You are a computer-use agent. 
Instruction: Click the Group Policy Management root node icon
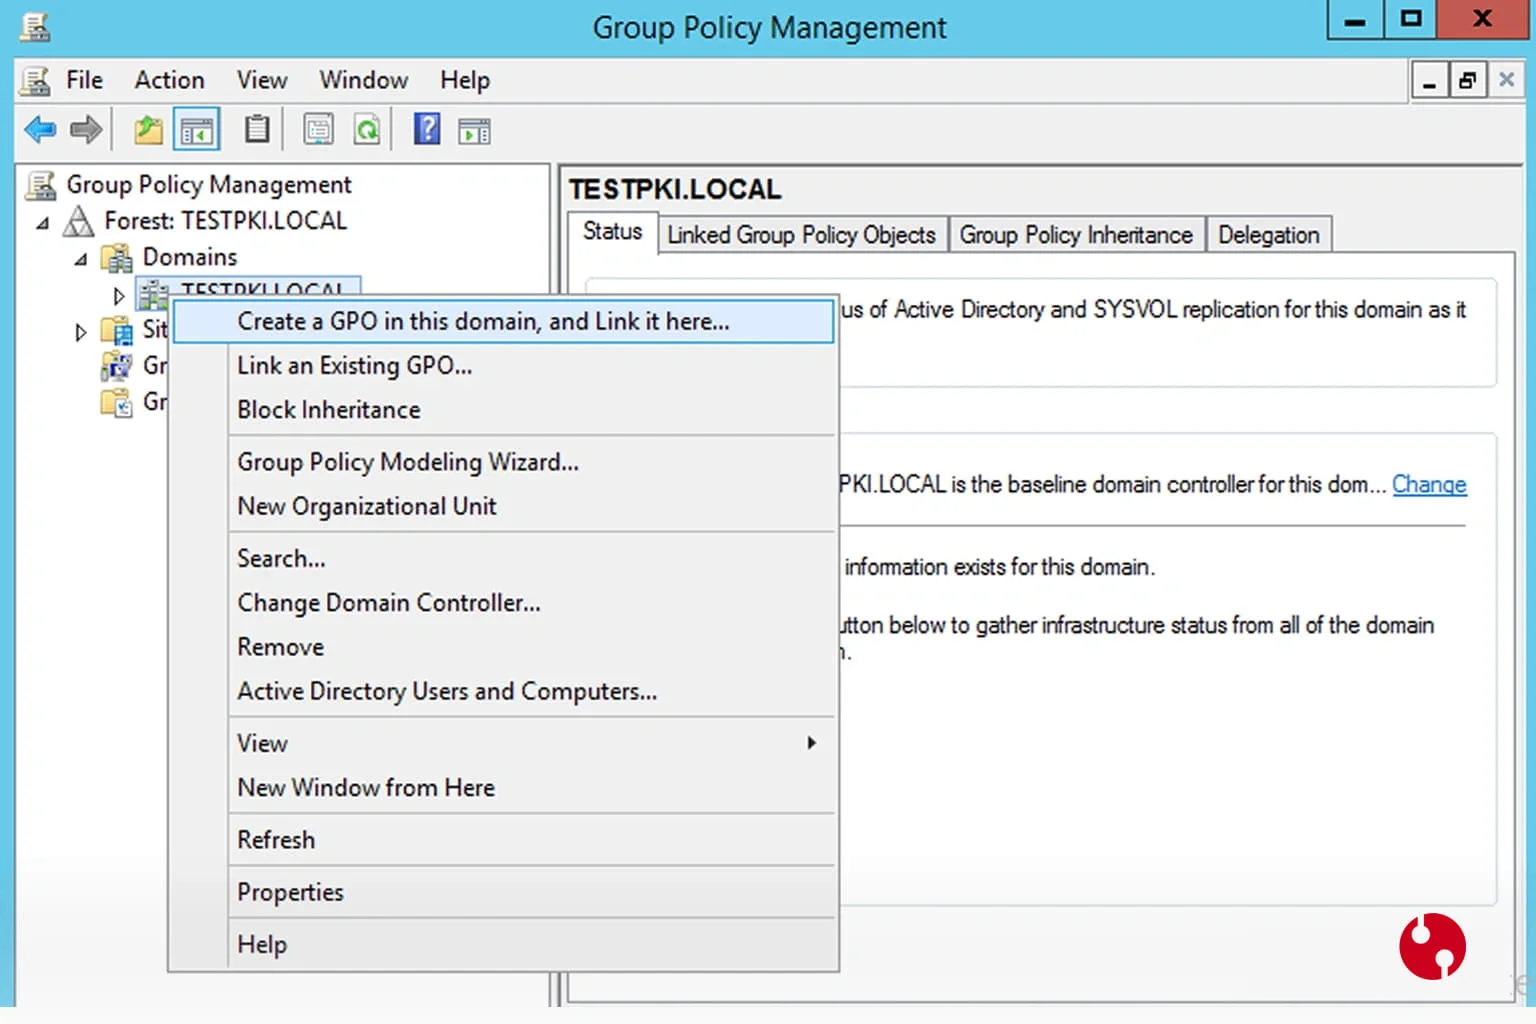(x=41, y=185)
